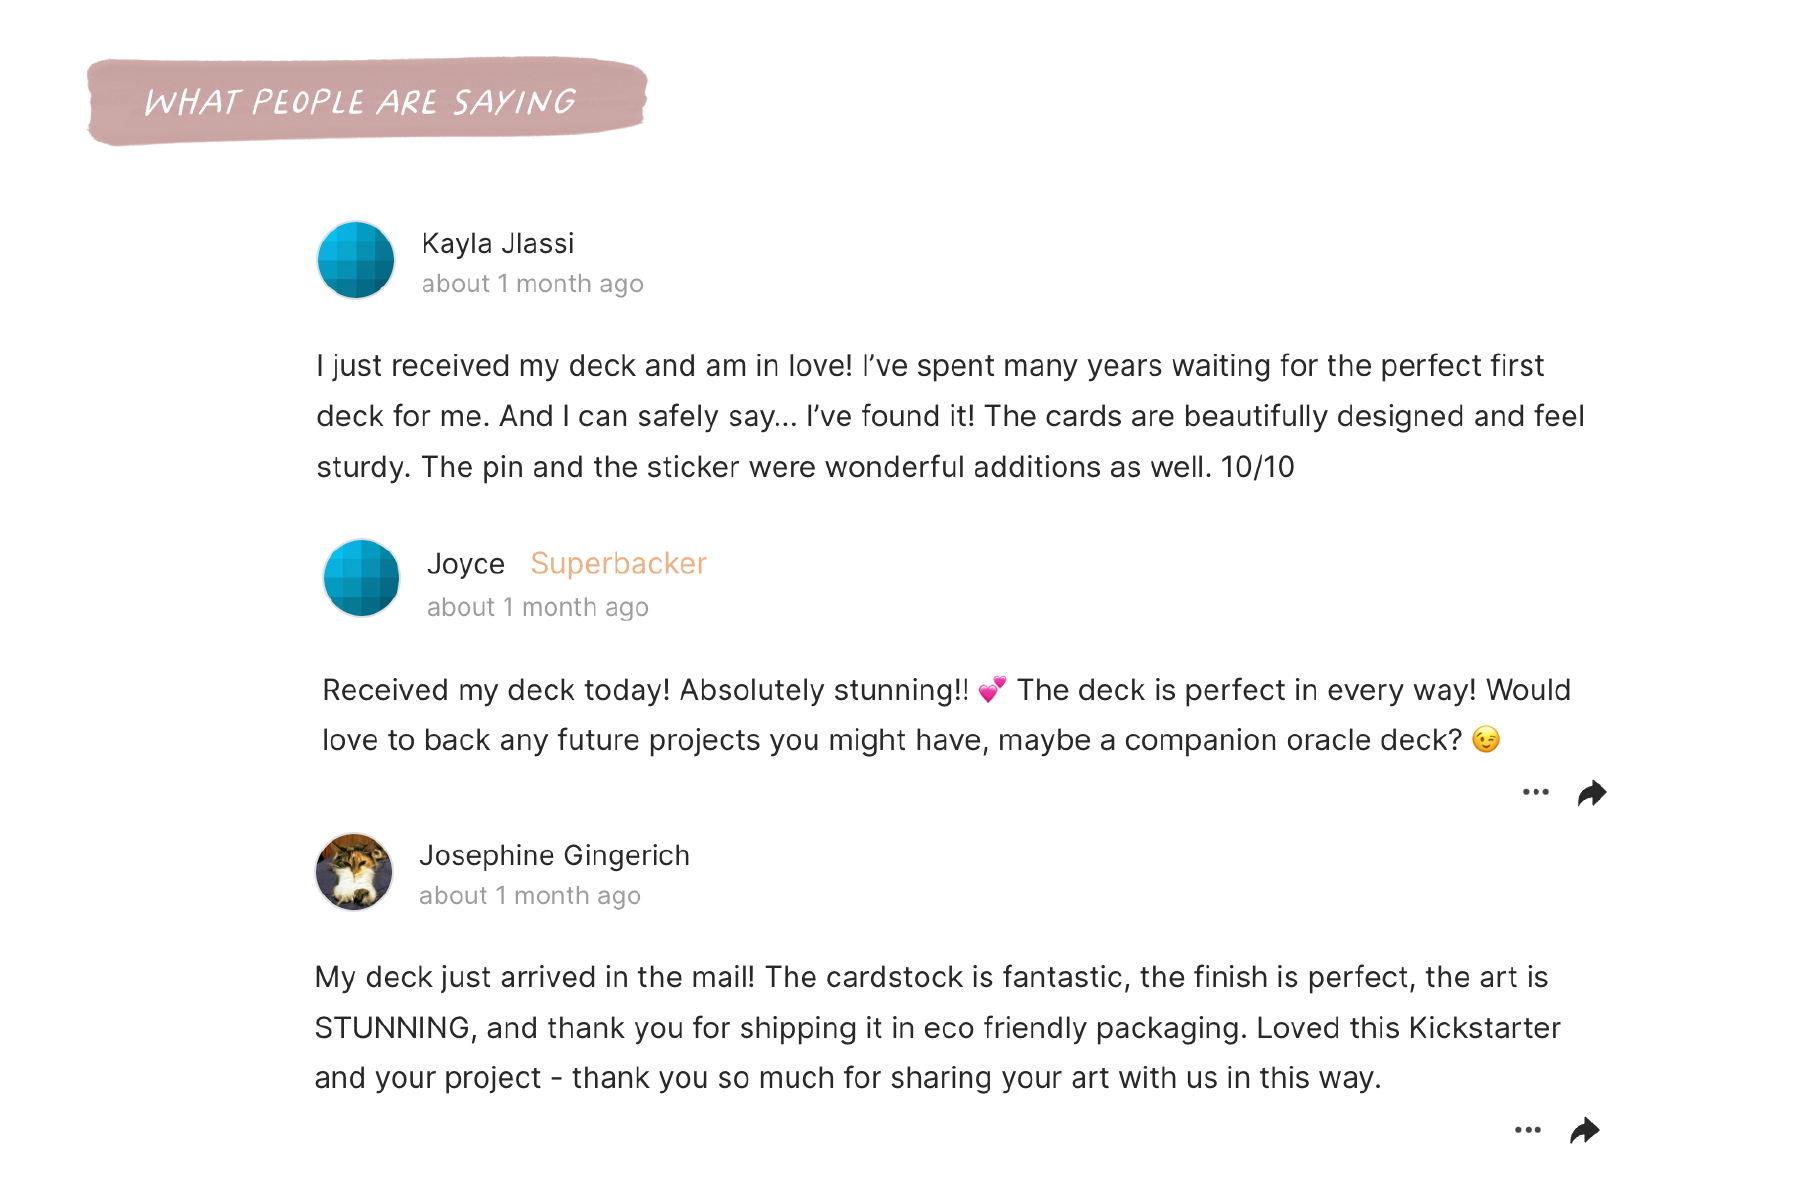Click Josephine's 'about 1 month ago' timestamp

coord(530,896)
